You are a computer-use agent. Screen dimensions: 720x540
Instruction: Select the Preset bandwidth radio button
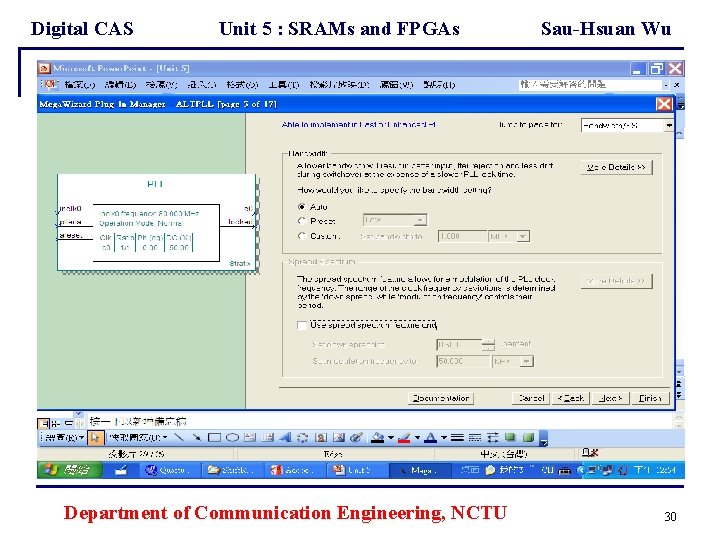(x=302, y=221)
